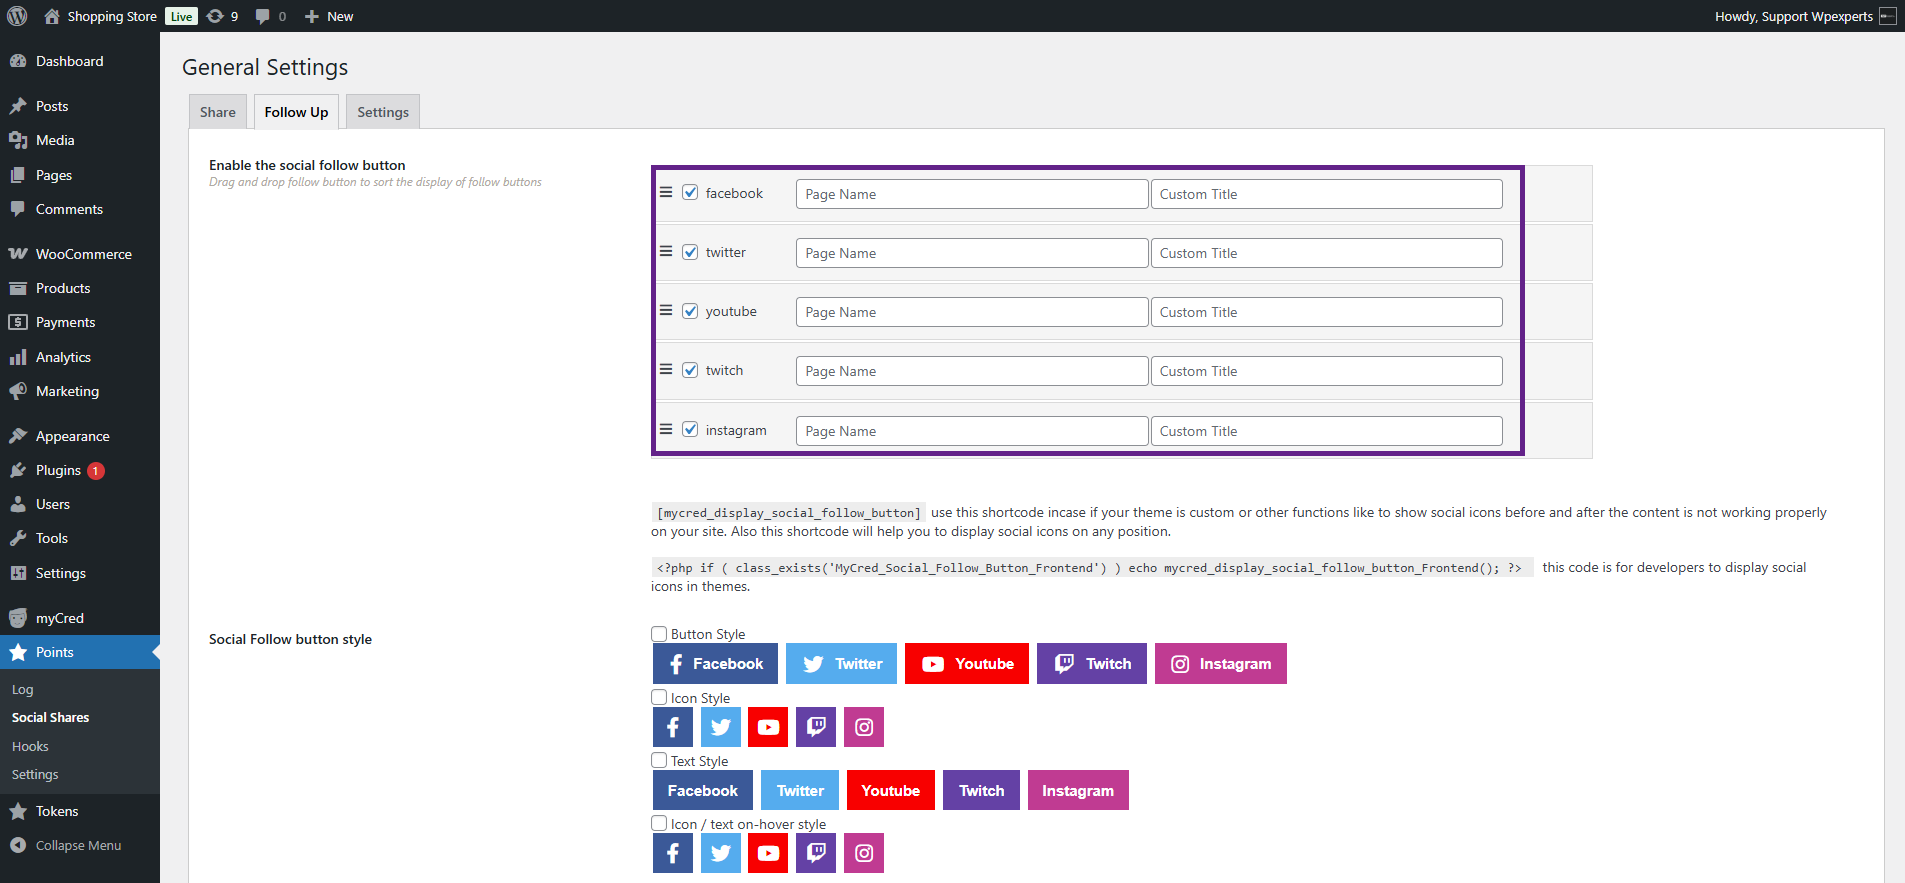1905x883 pixels.
Task: Click the purple Twitch text style swatch
Action: point(981,790)
